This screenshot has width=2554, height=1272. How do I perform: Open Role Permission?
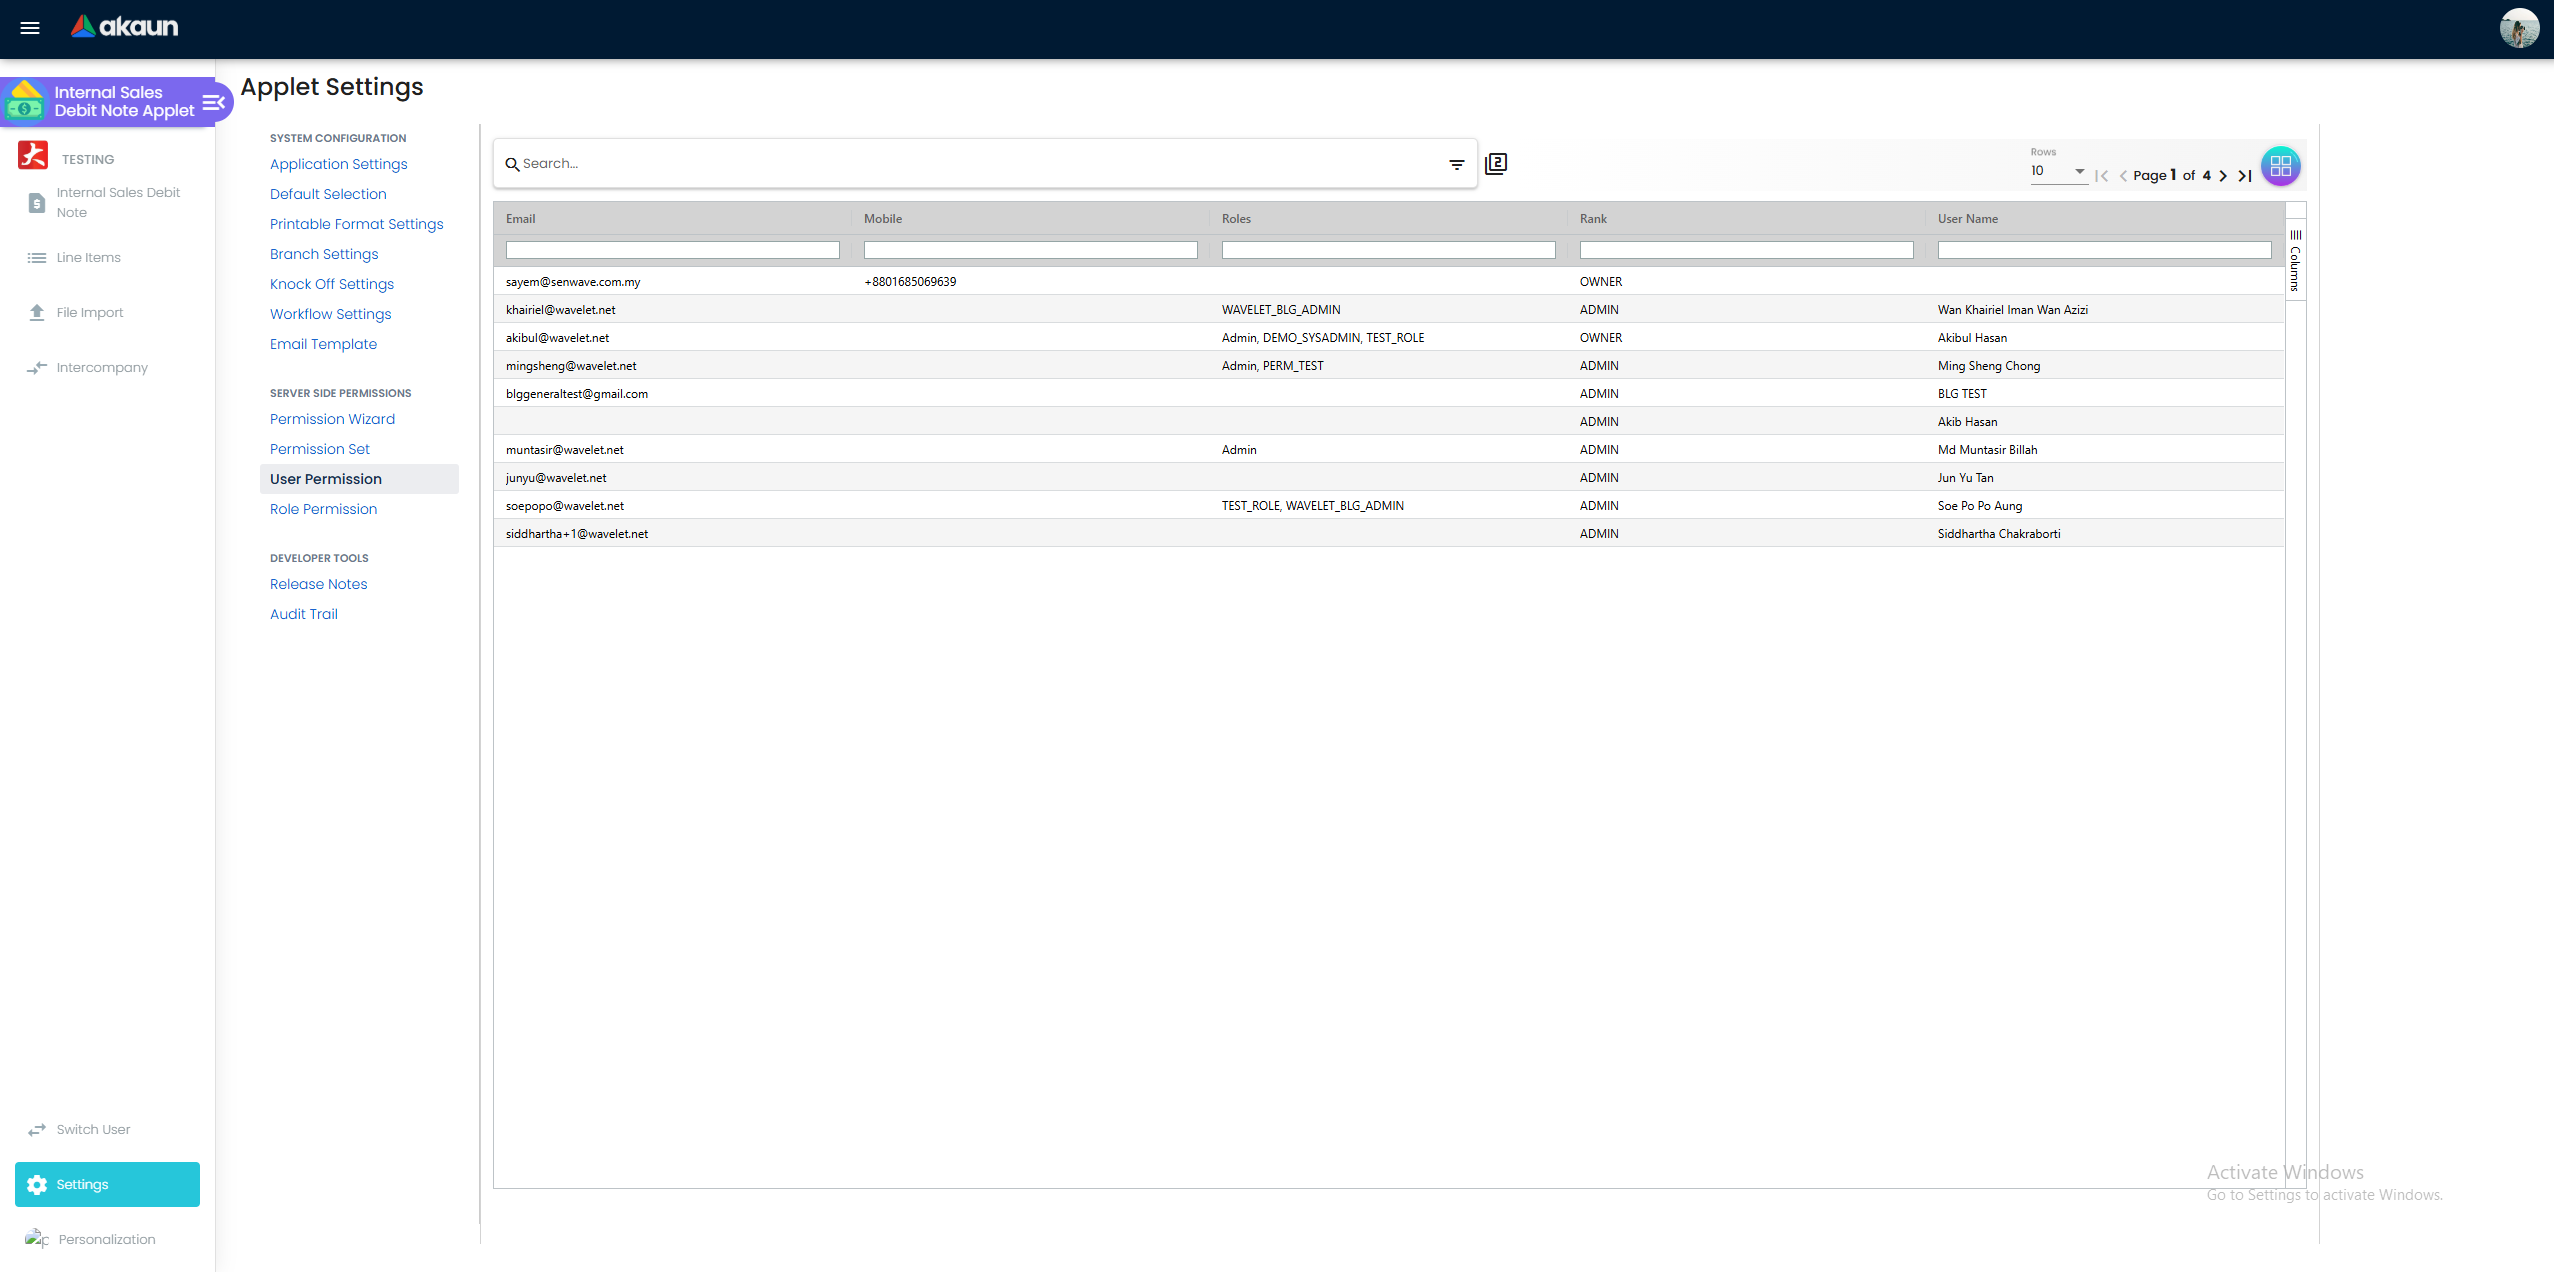click(324, 509)
